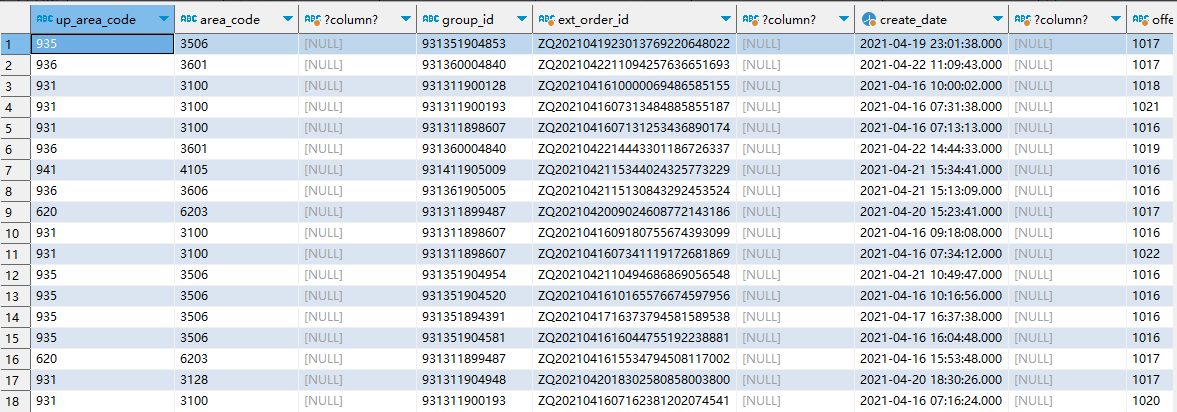Viewport: 1177px width, 412px height.
Task: Click group_id cell 931351904954
Action: 474,275
